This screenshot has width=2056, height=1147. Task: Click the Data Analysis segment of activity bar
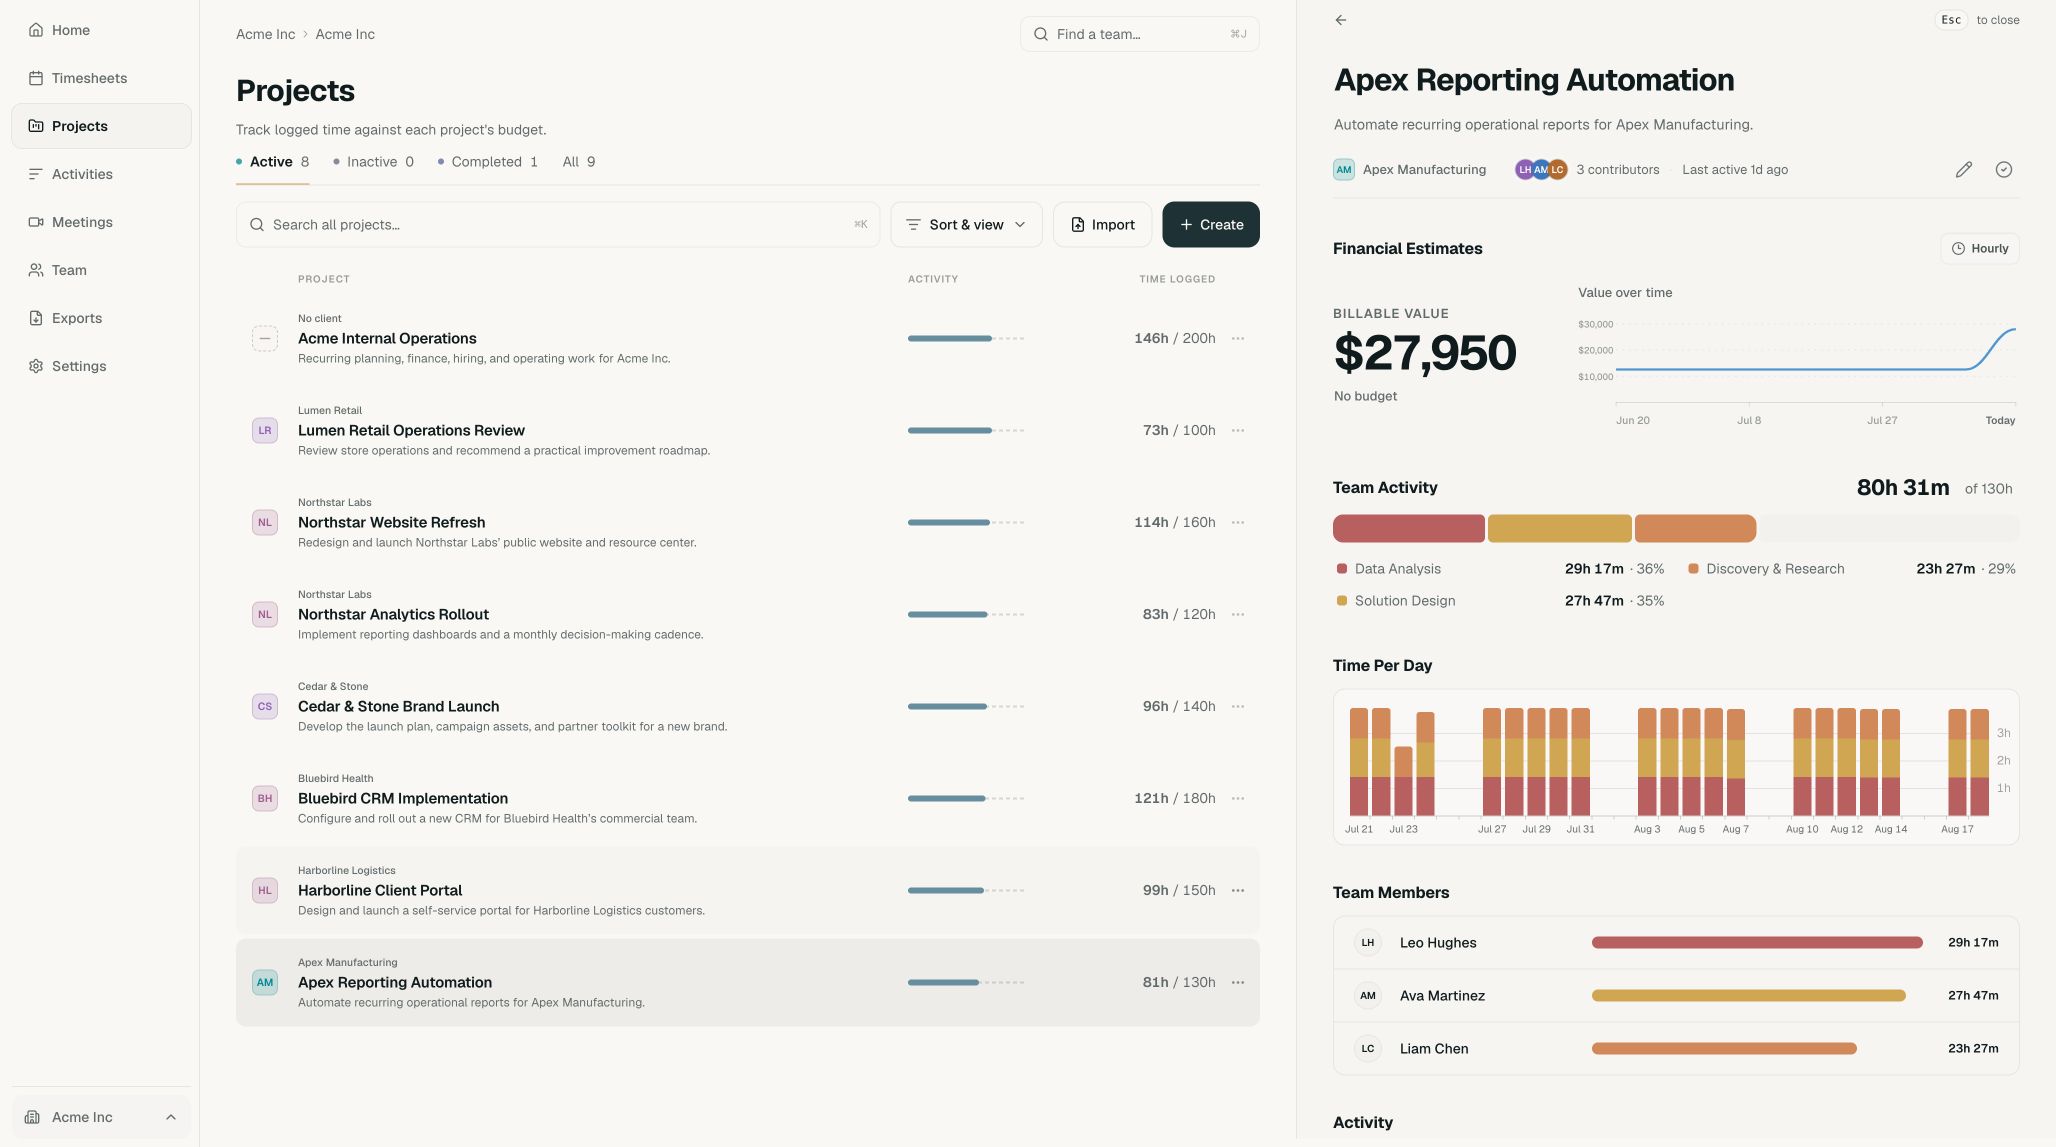(x=1408, y=528)
